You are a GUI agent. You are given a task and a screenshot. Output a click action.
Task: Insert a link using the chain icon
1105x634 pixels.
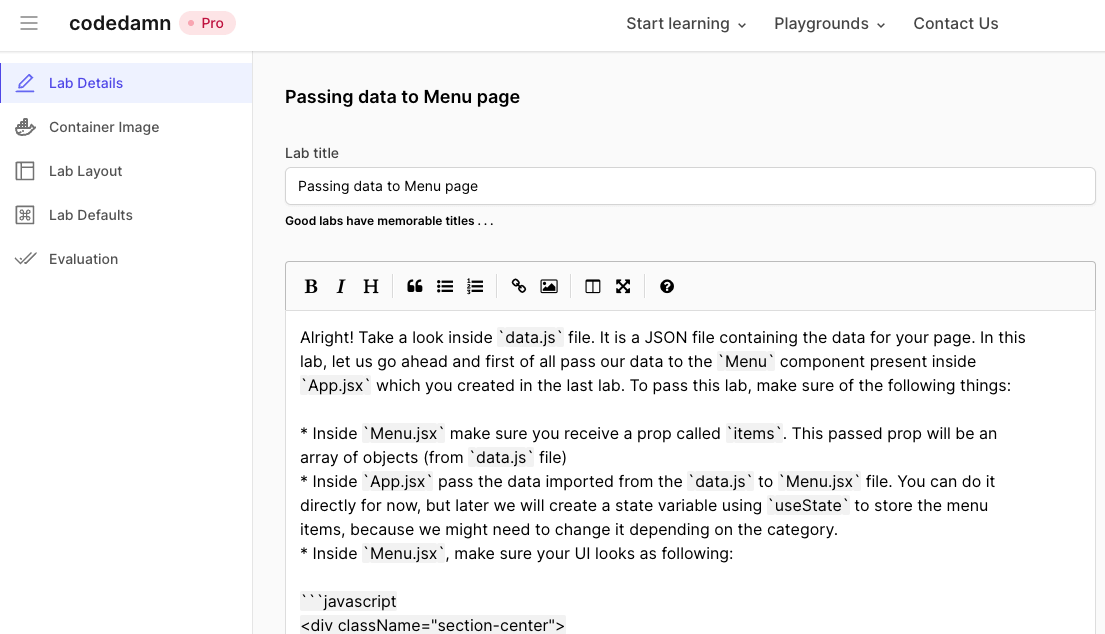click(519, 287)
